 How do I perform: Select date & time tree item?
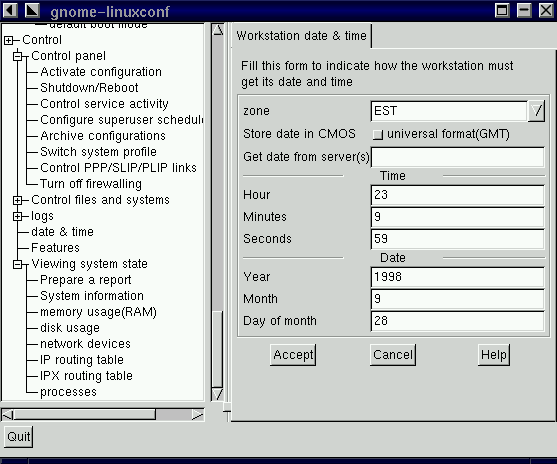63,232
